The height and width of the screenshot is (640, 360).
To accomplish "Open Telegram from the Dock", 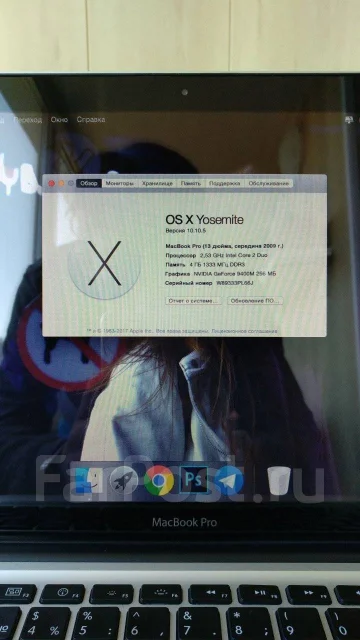I will (229, 480).
